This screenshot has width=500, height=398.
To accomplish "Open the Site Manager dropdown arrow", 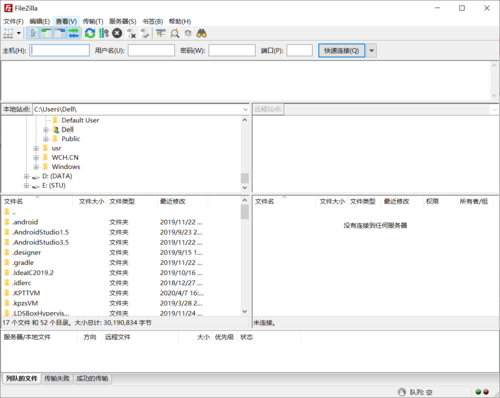I will tap(19, 33).
